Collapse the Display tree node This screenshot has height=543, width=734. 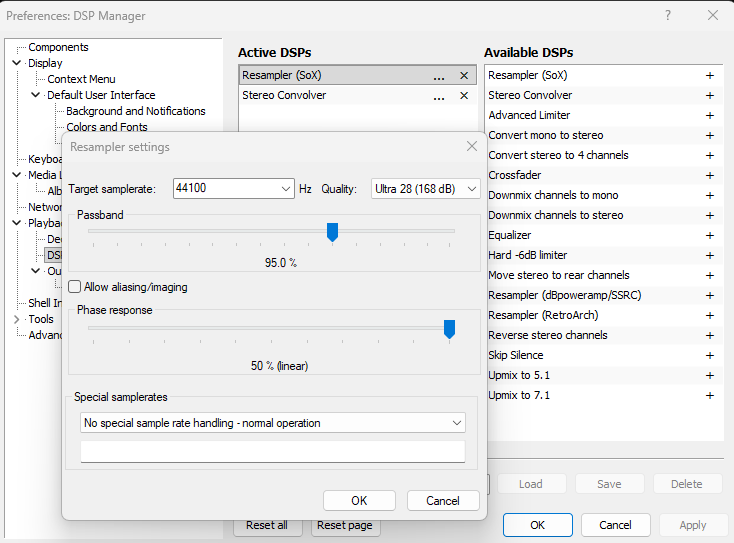tap(17, 63)
